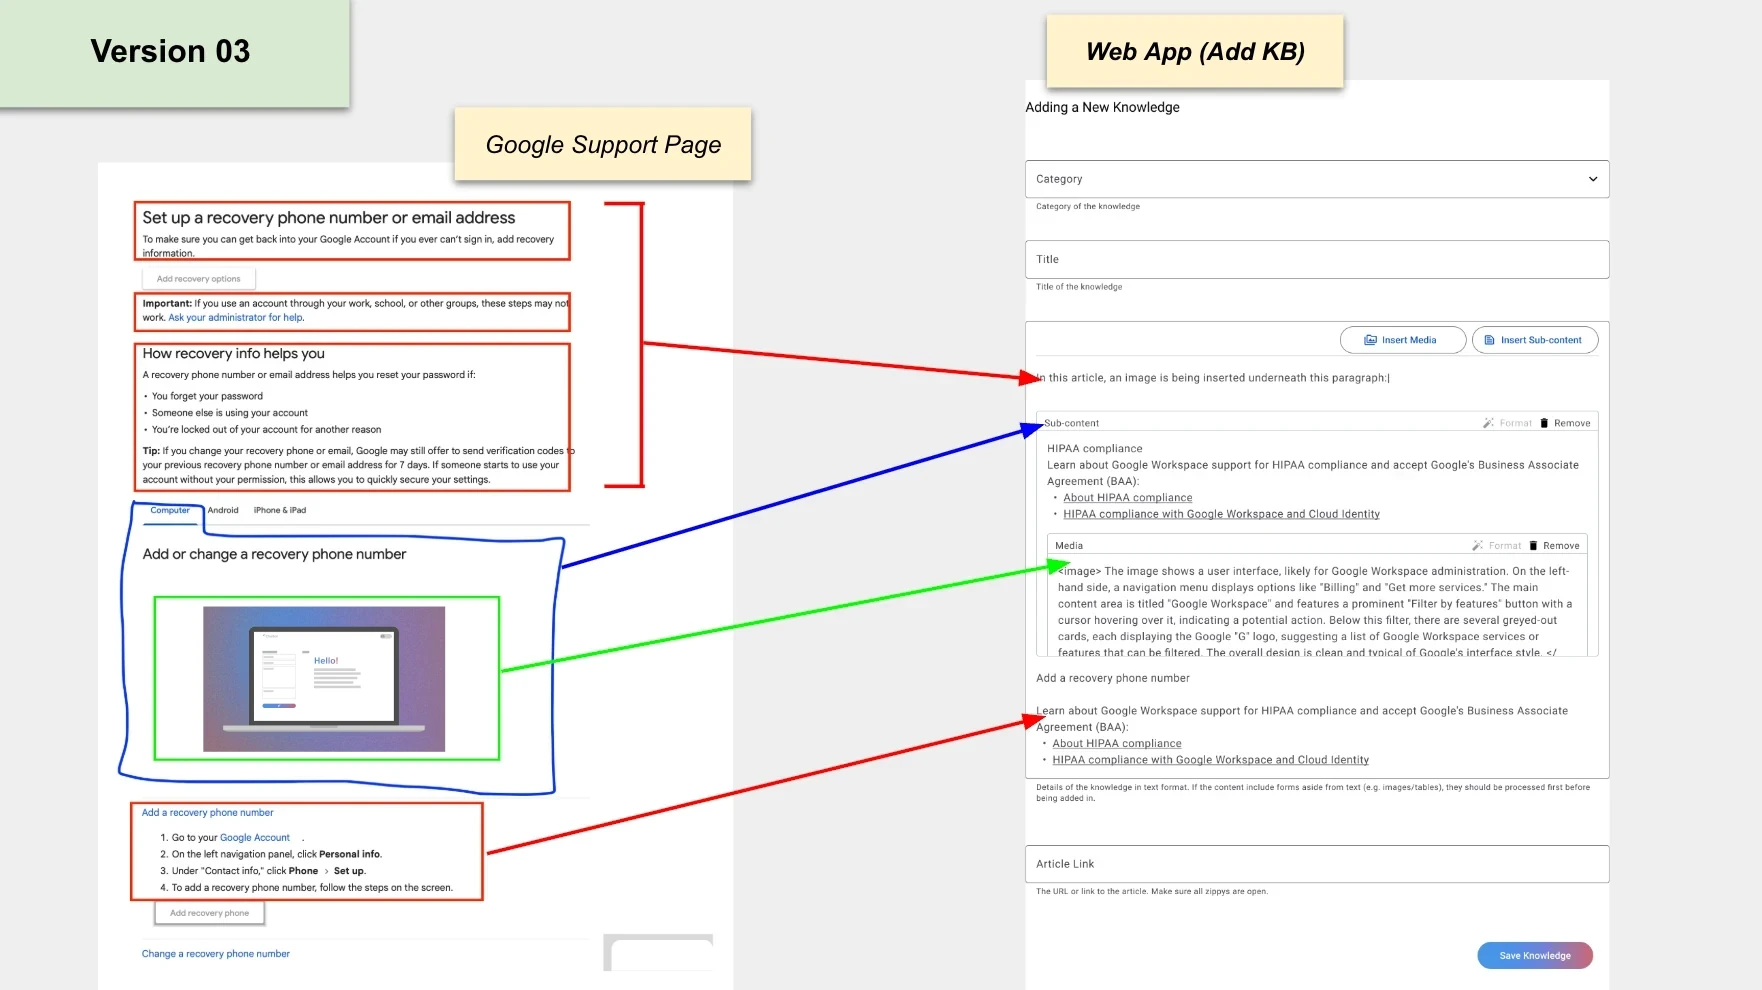Click the magic wand Format icon in the Media header
The height and width of the screenshot is (990, 1762).
coord(1477,546)
